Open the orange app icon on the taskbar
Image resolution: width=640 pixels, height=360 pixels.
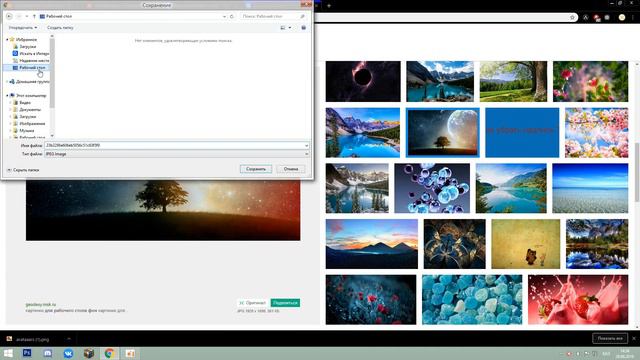(130, 353)
